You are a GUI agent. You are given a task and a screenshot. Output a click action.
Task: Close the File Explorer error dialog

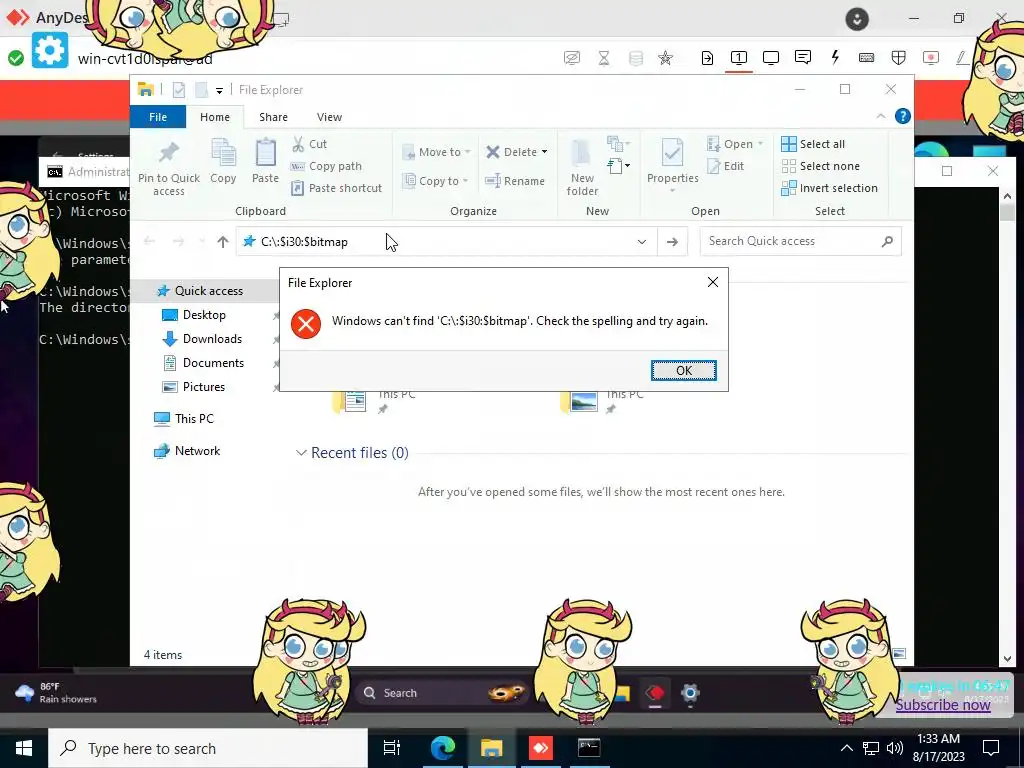tap(712, 282)
